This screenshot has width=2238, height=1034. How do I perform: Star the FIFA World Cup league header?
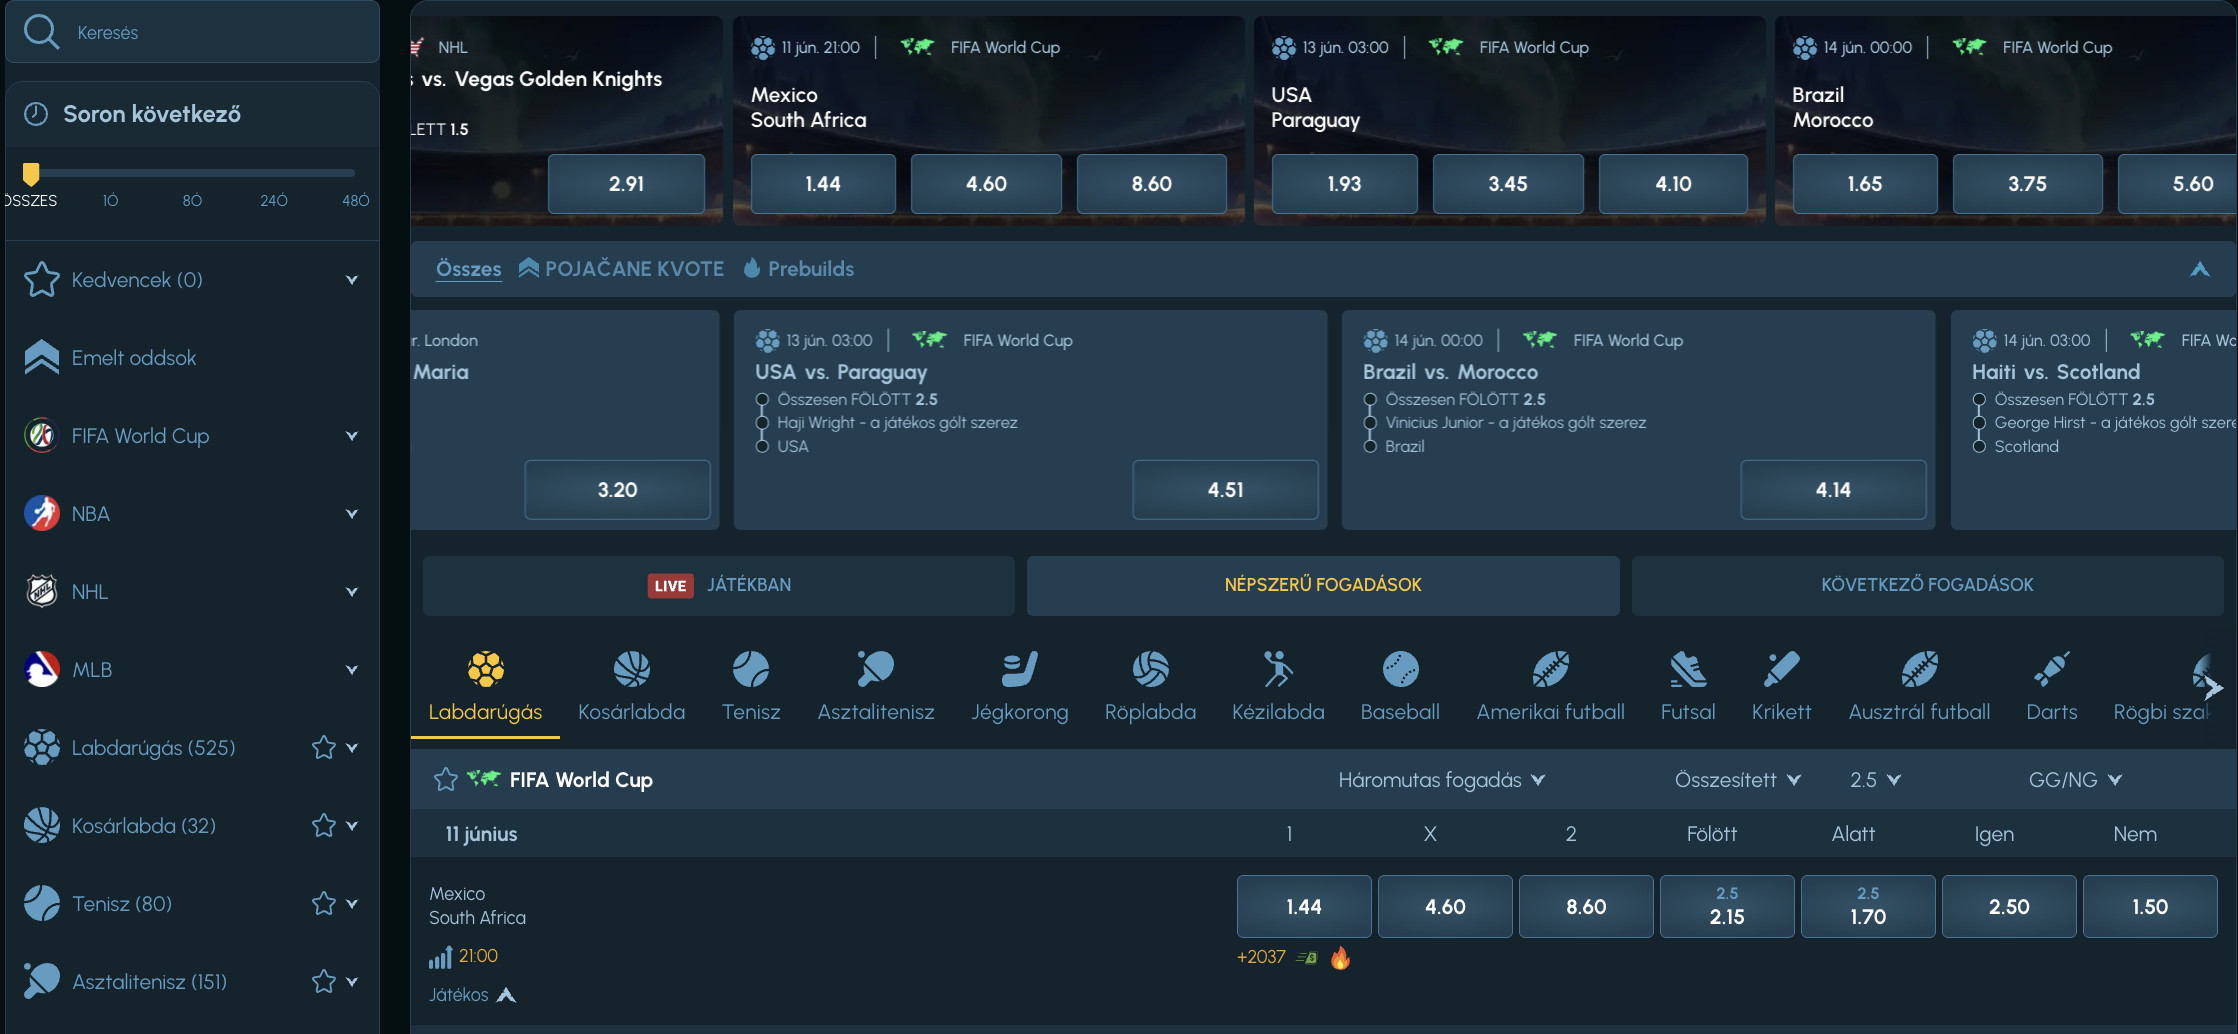point(446,779)
